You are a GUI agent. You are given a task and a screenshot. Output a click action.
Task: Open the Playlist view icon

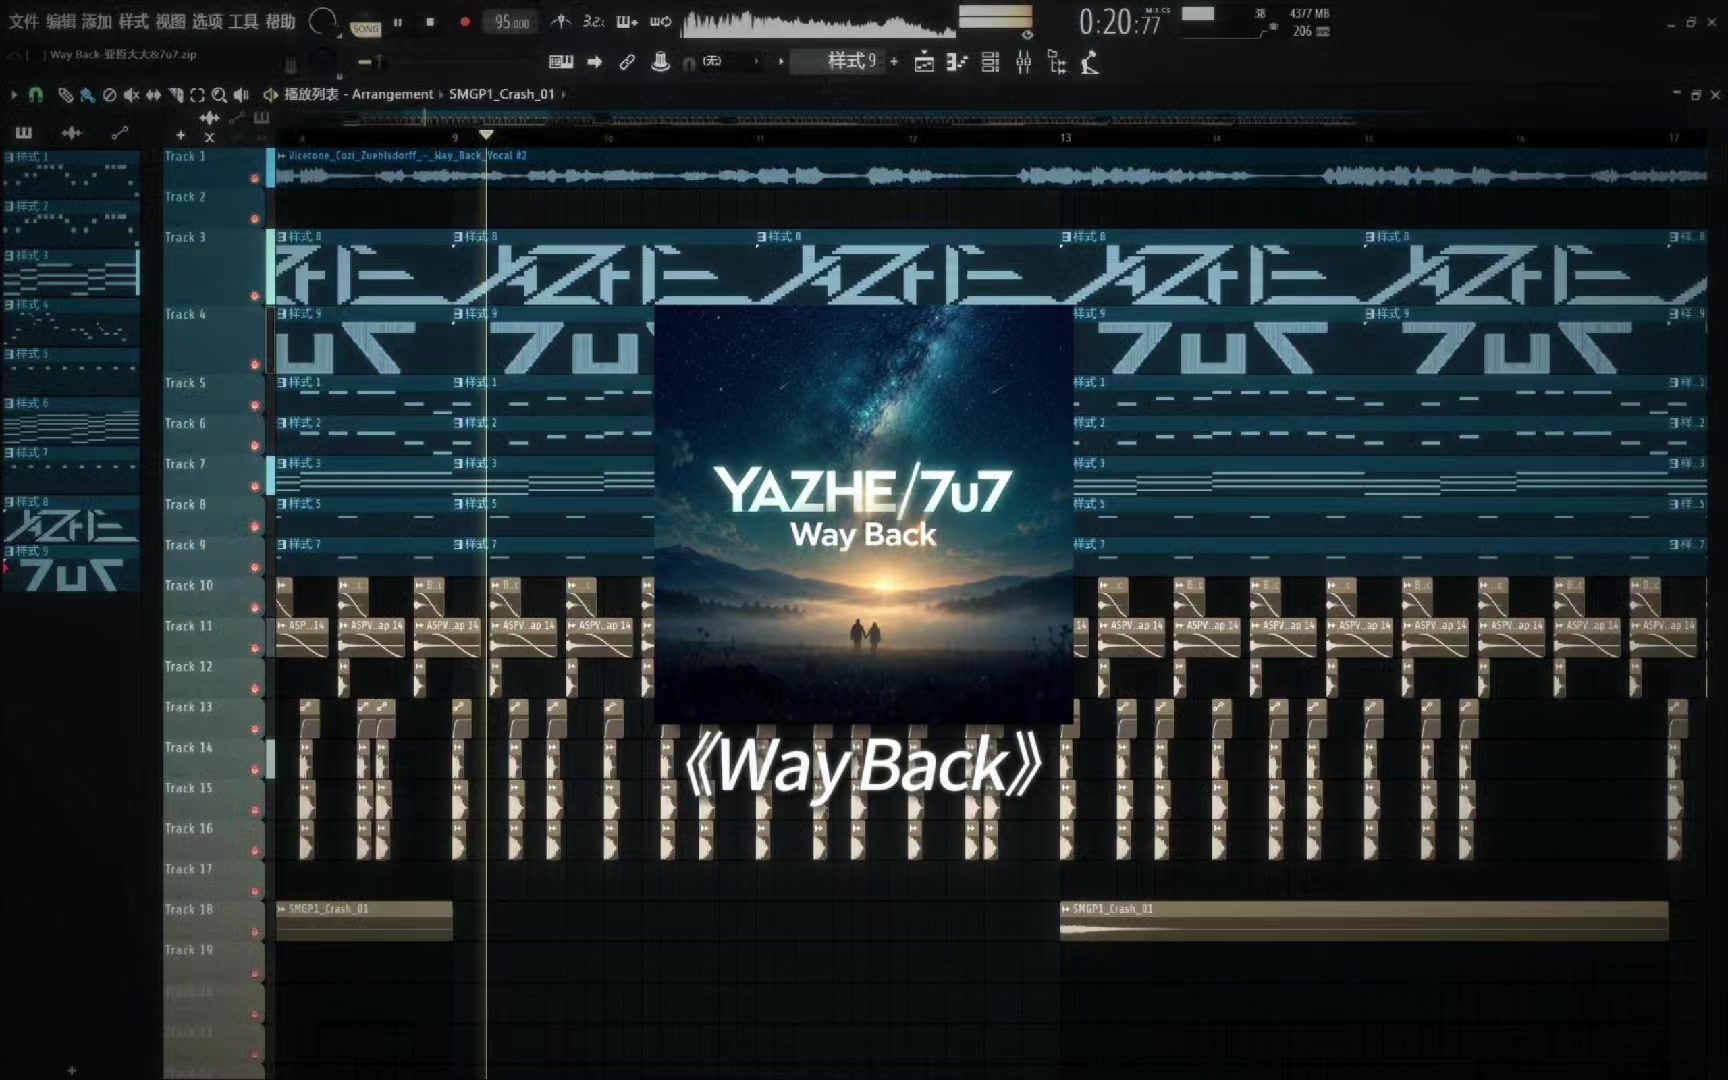tap(925, 63)
